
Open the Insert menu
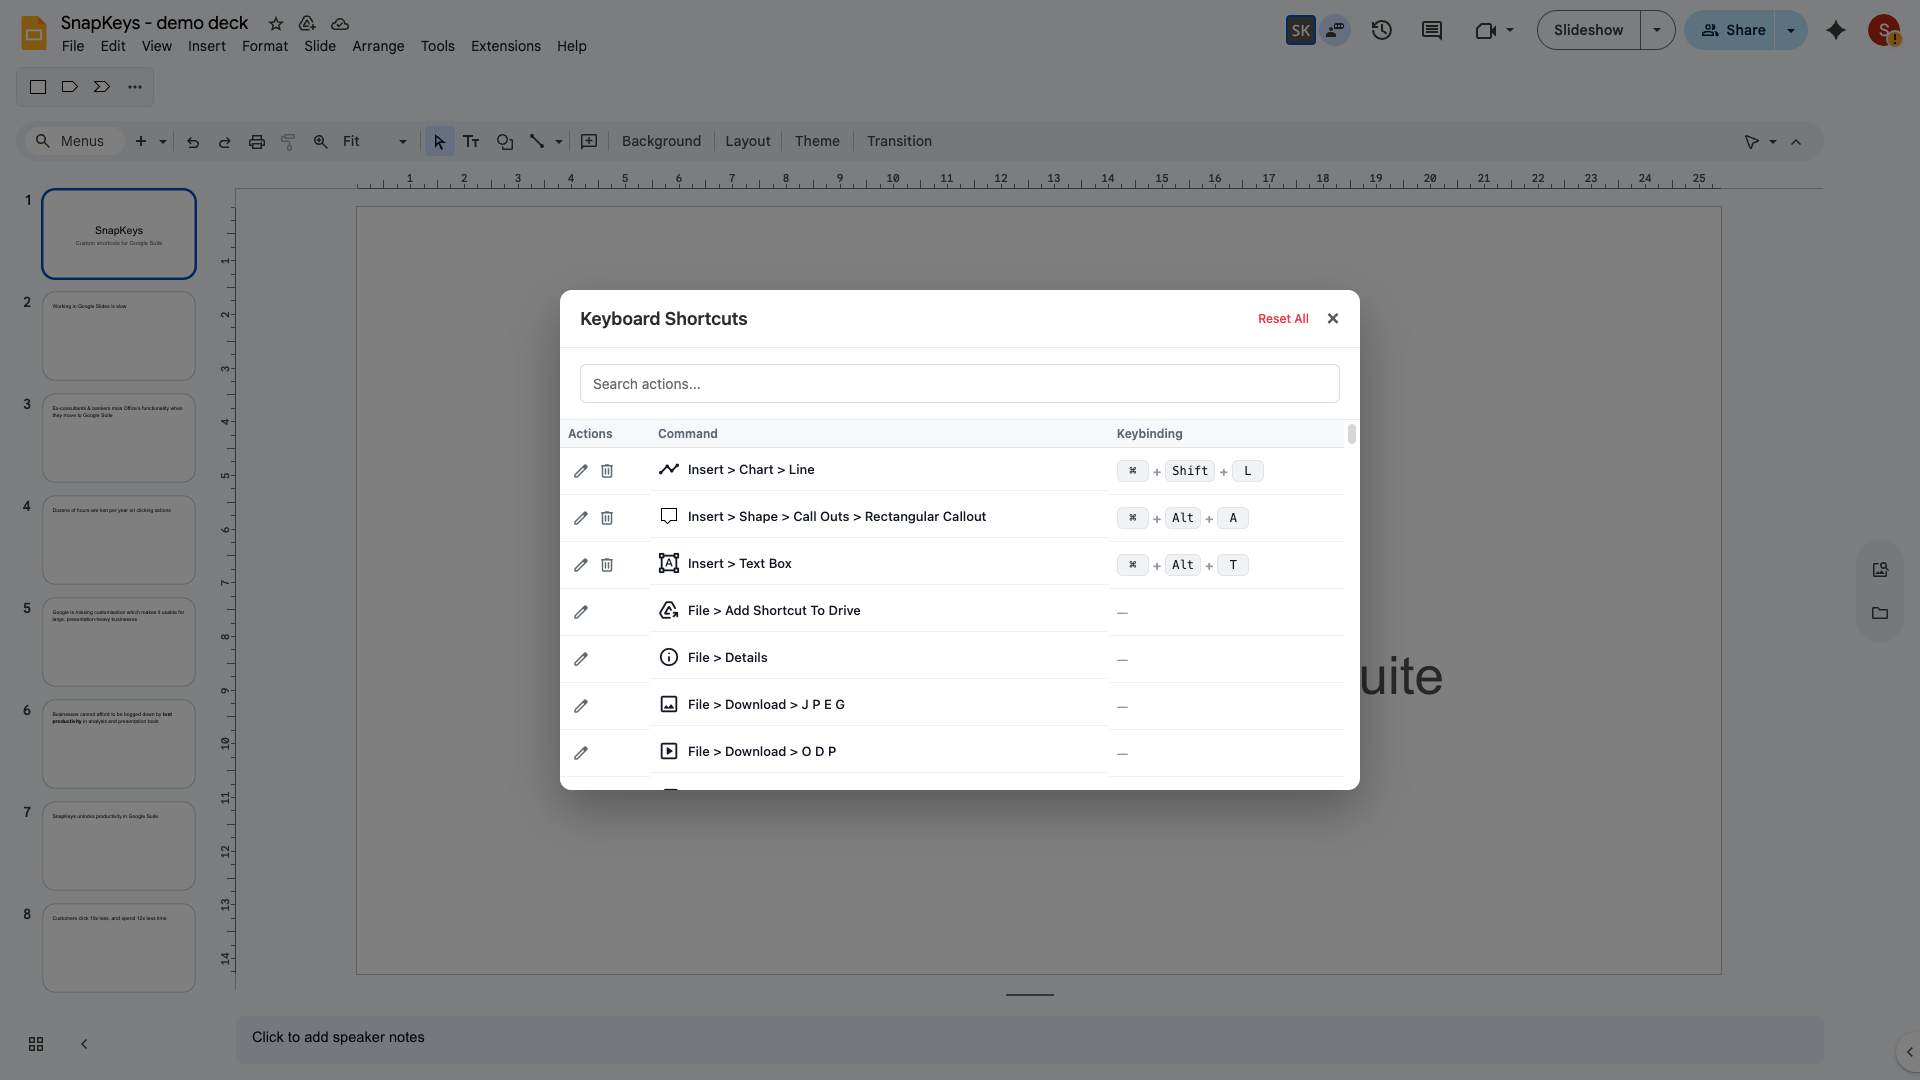(x=206, y=46)
